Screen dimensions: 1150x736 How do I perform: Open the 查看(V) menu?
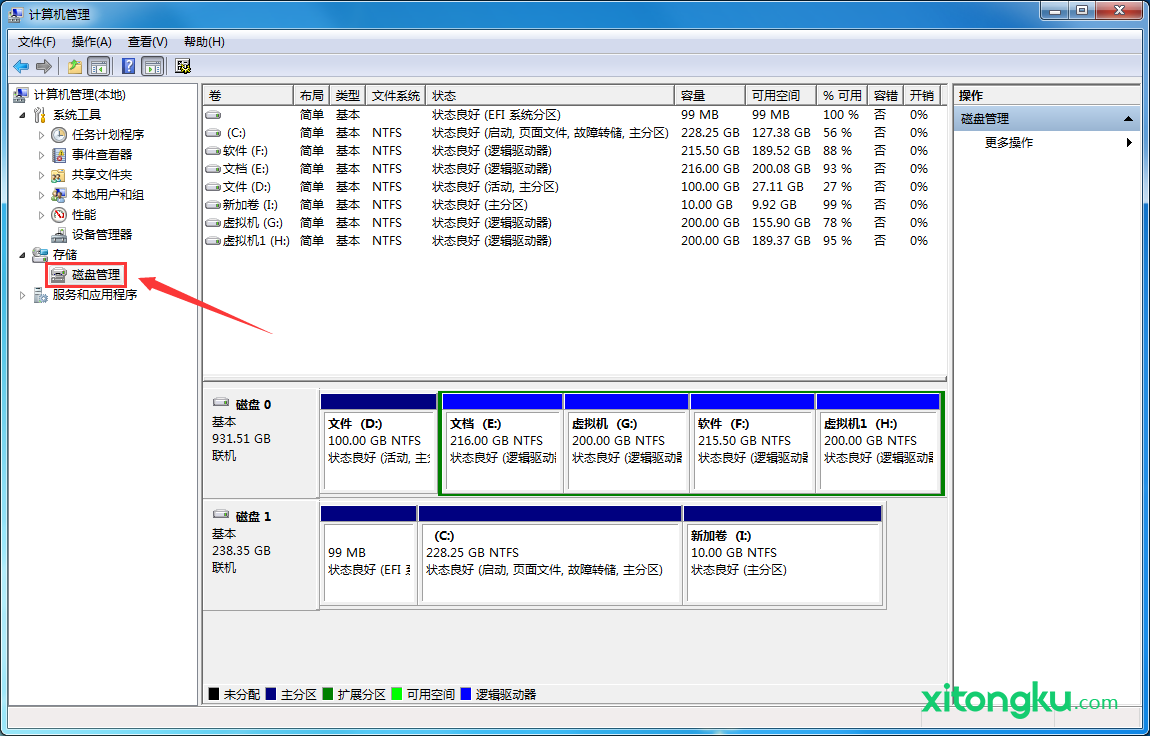tap(147, 41)
